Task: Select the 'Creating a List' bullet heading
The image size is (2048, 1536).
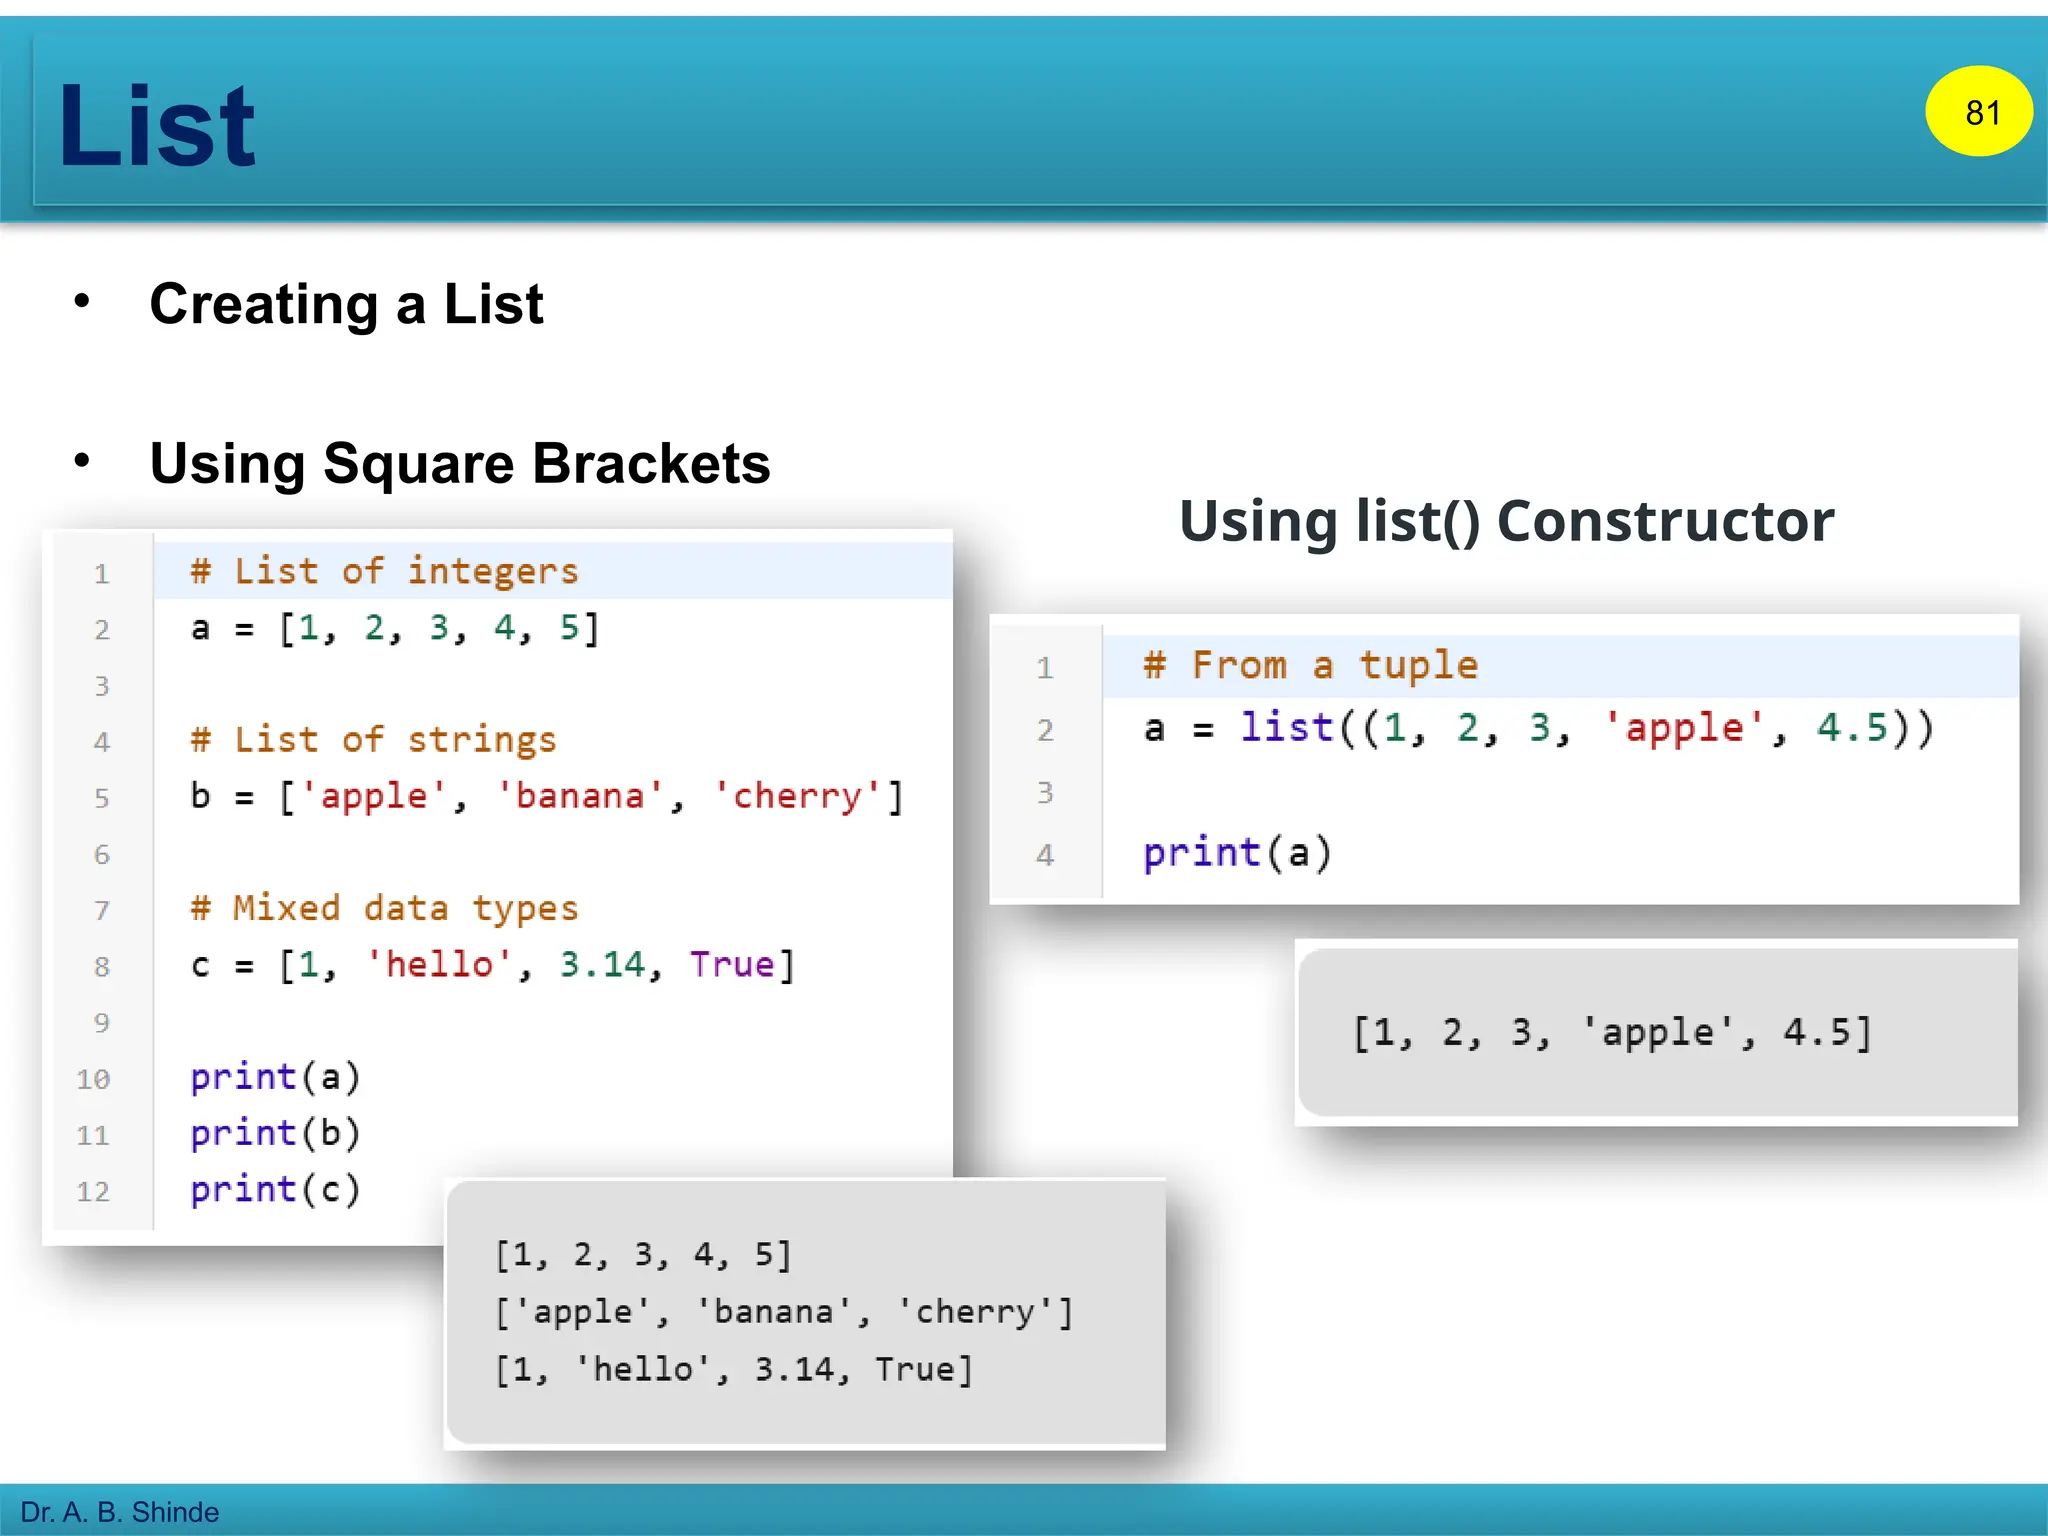Action: (346, 304)
